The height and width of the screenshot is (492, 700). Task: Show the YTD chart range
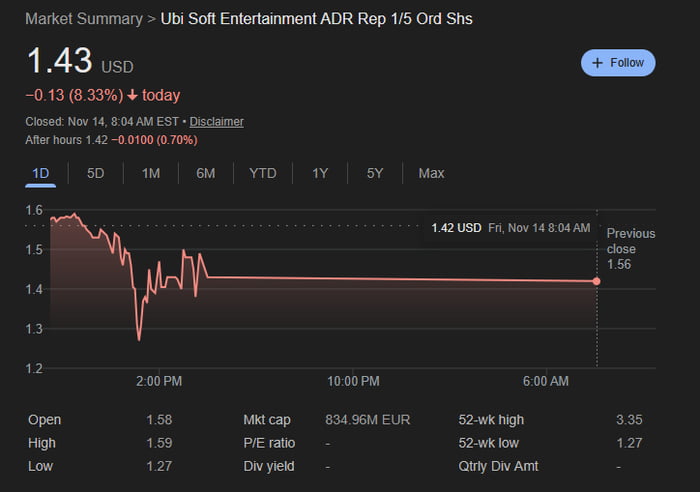point(263,173)
